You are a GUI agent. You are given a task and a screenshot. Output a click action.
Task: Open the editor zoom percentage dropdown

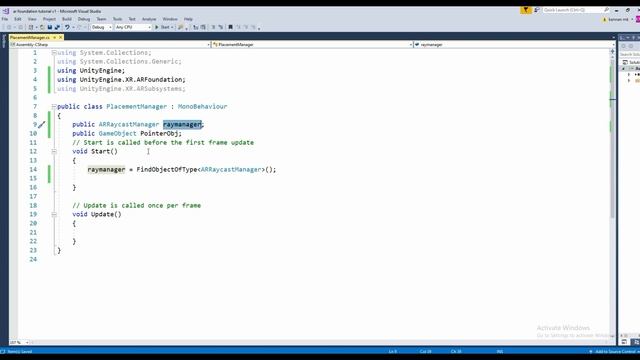tap(19, 342)
